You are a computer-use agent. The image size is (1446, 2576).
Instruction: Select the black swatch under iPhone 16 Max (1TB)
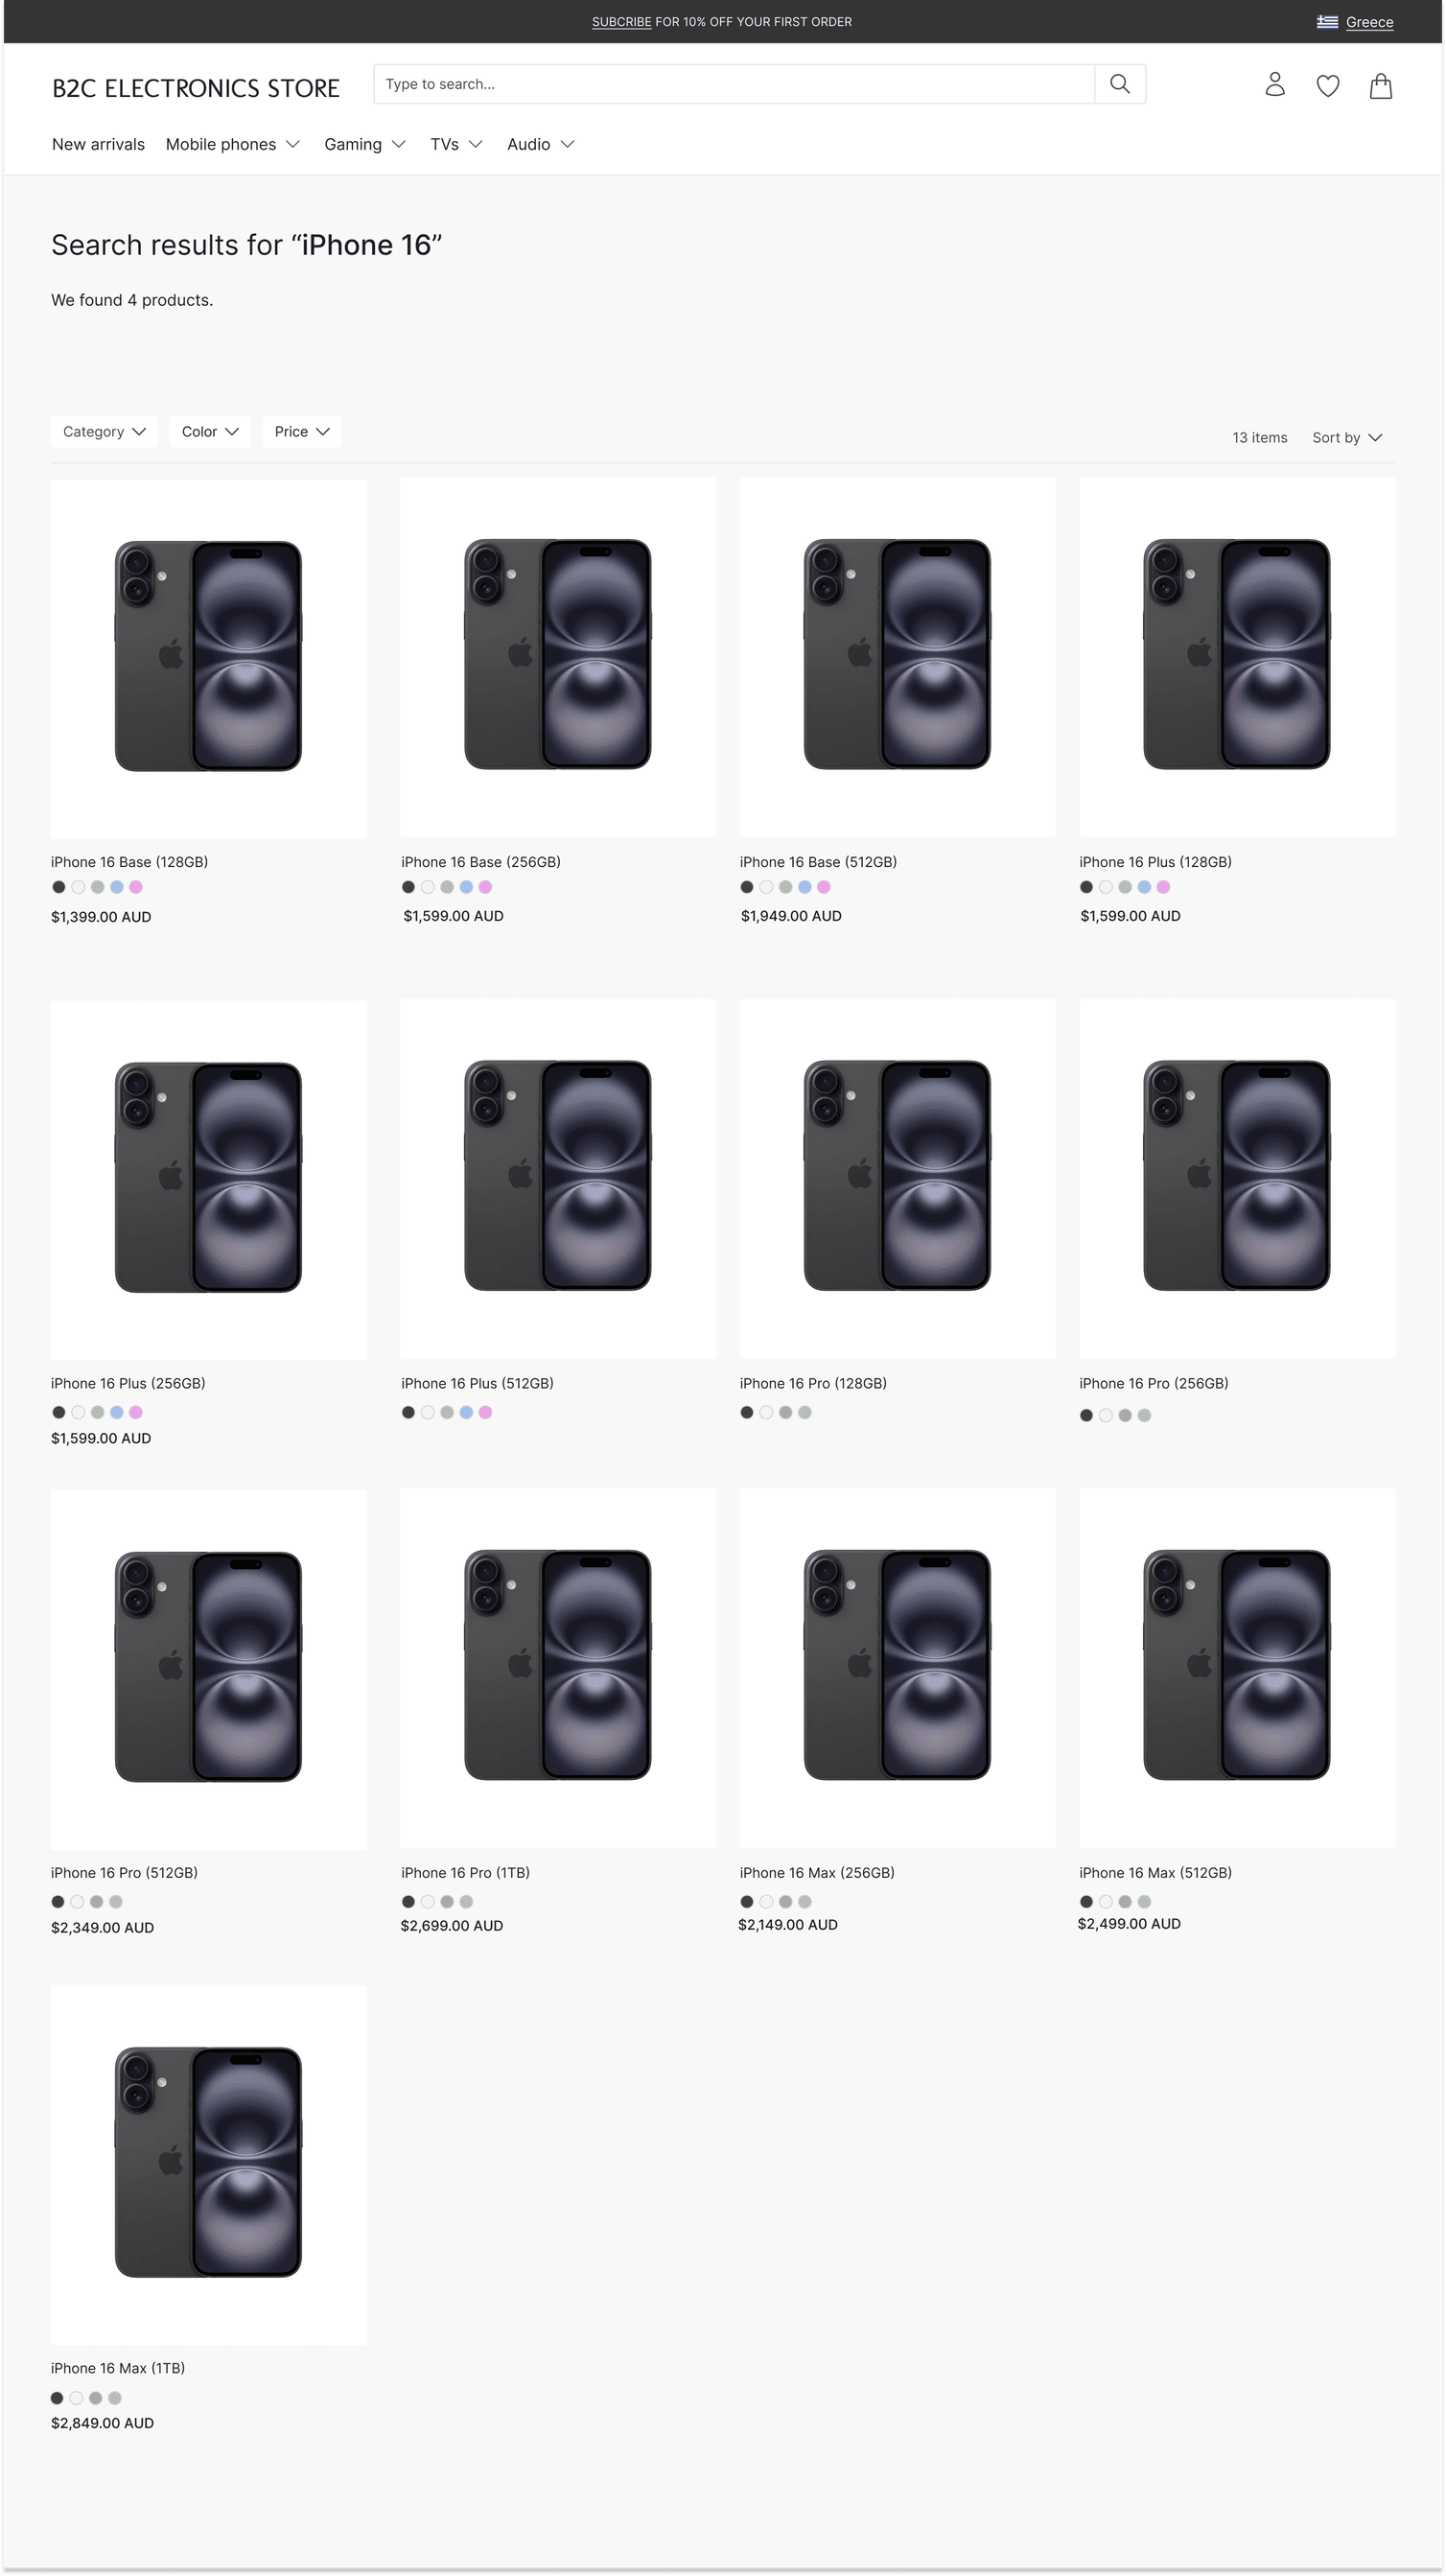click(57, 2397)
